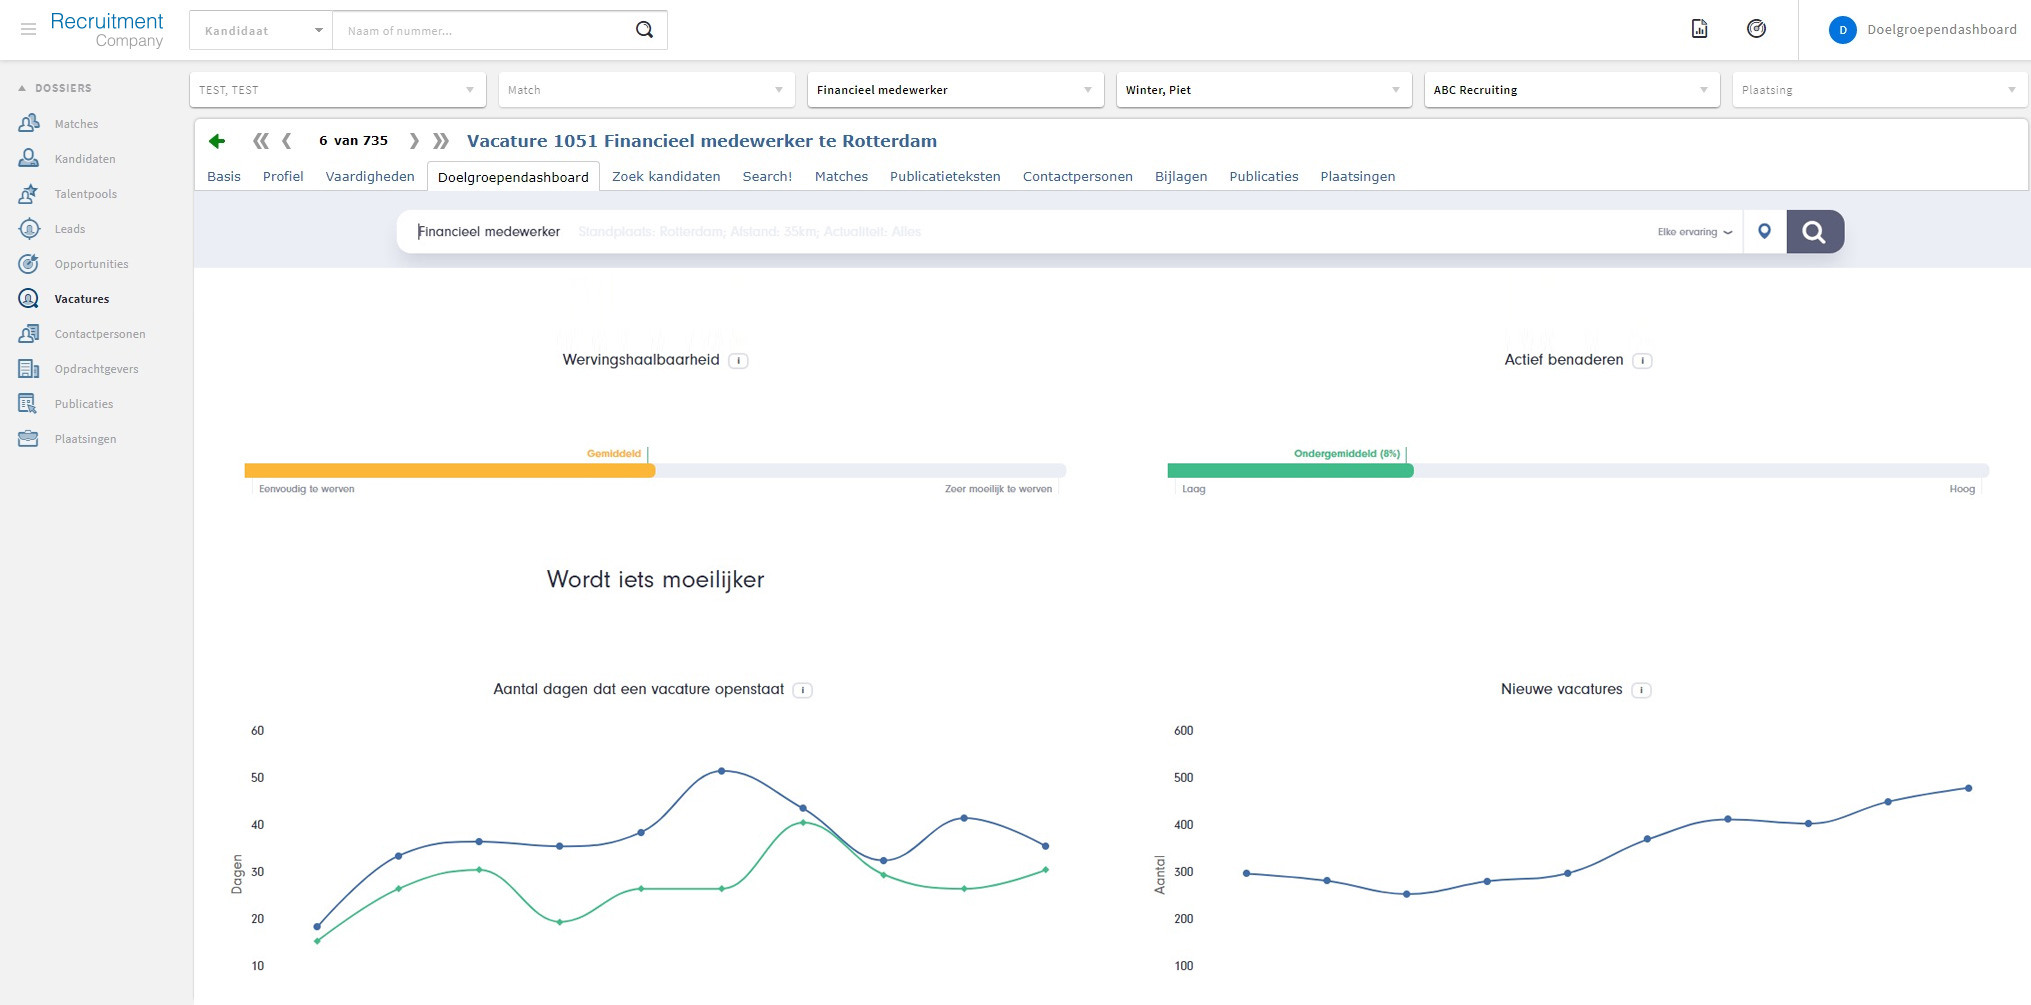Click the green back arrow icon
Viewport: 2031px width, 1005px height.
click(217, 141)
